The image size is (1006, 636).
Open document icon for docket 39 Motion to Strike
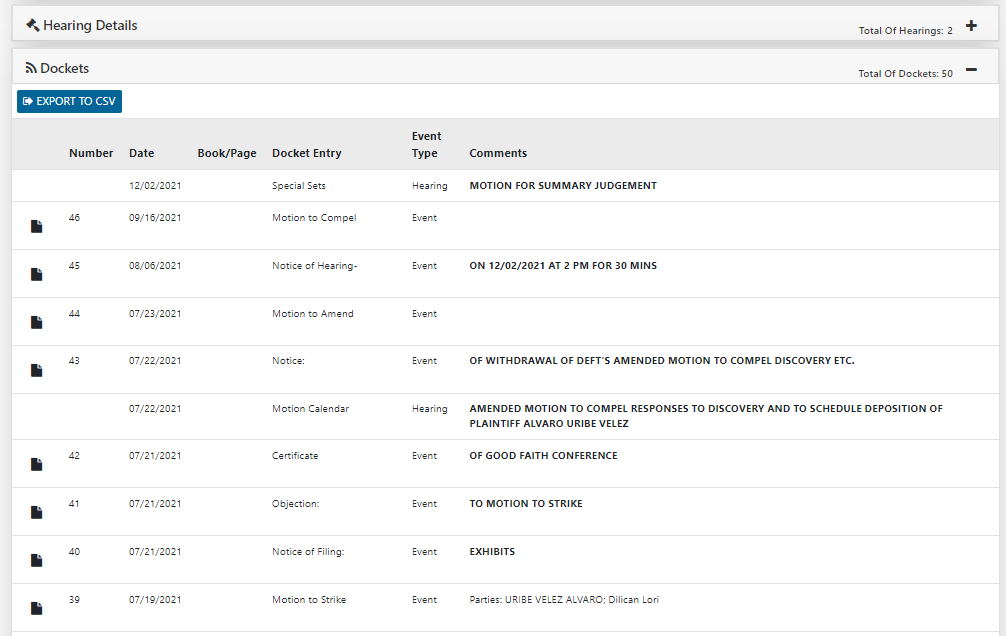point(37,608)
